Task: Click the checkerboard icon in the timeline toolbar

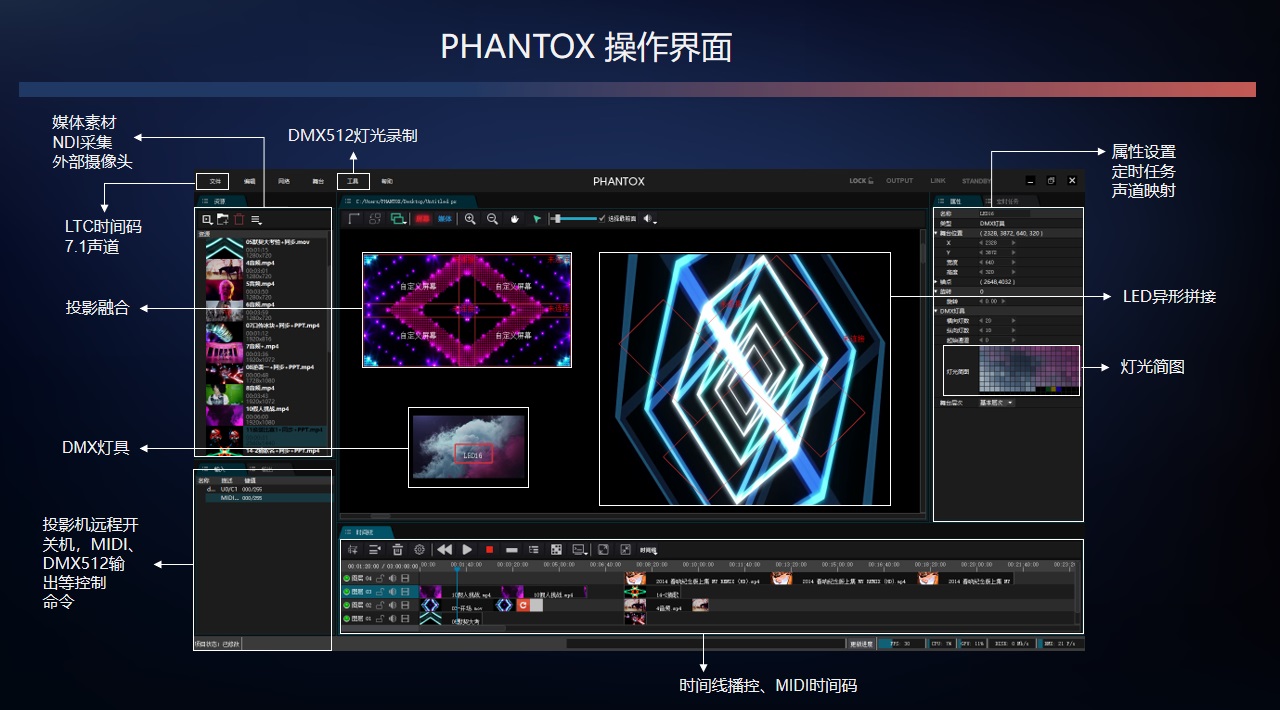Action: 556,549
